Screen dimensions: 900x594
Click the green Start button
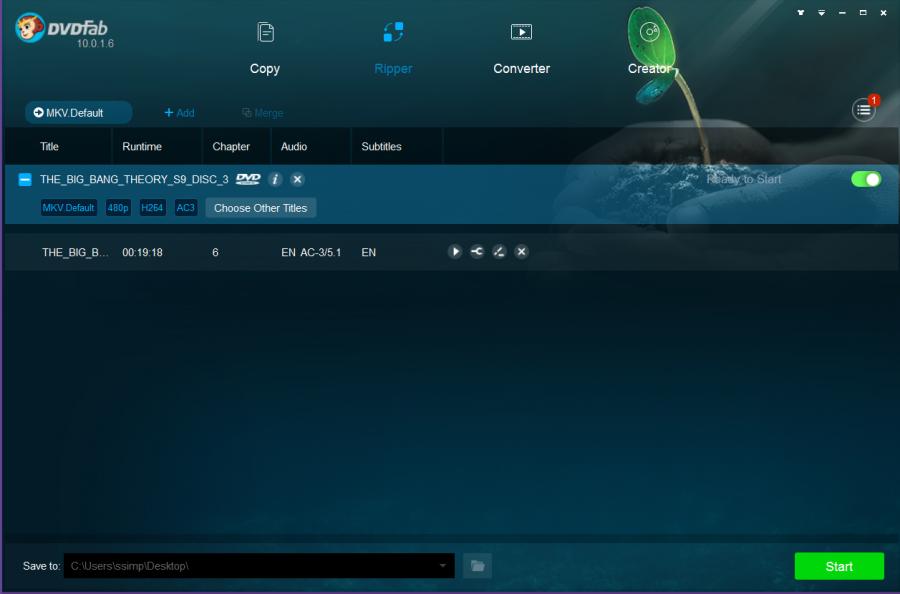click(x=839, y=566)
